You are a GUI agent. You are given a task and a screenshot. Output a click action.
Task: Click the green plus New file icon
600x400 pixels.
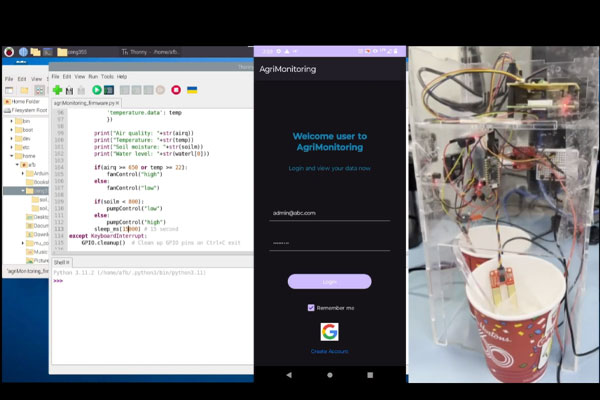pos(57,90)
